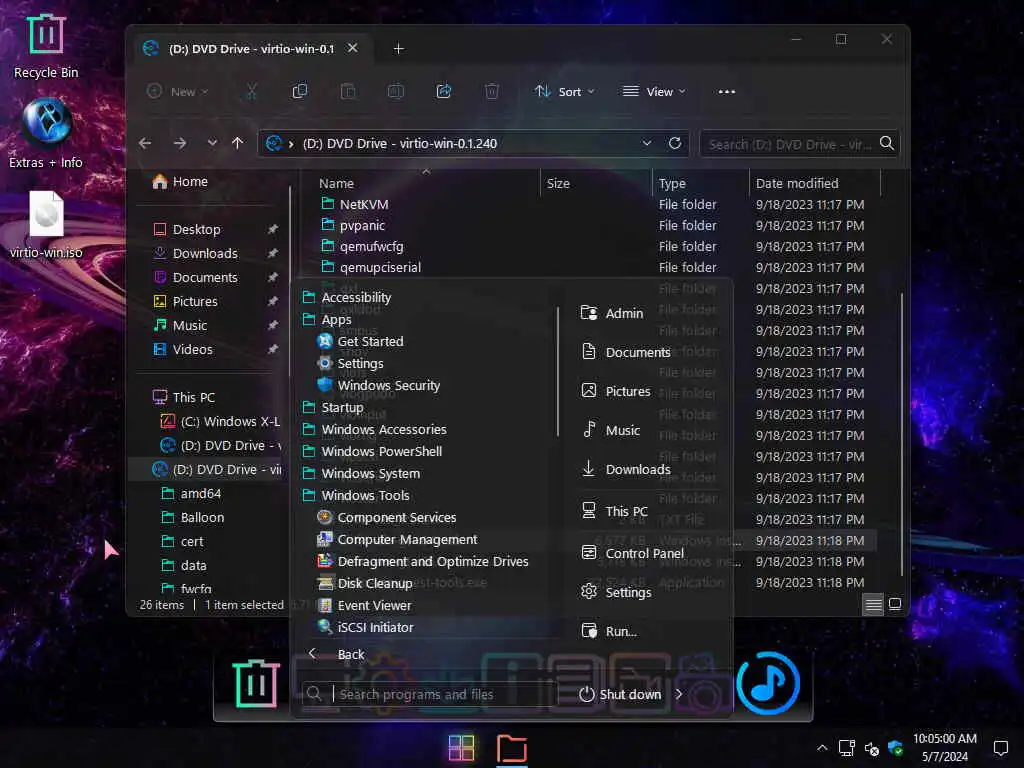Click the search magnifier icon in Explorer
This screenshot has width=1024, height=768.
click(x=886, y=143)
